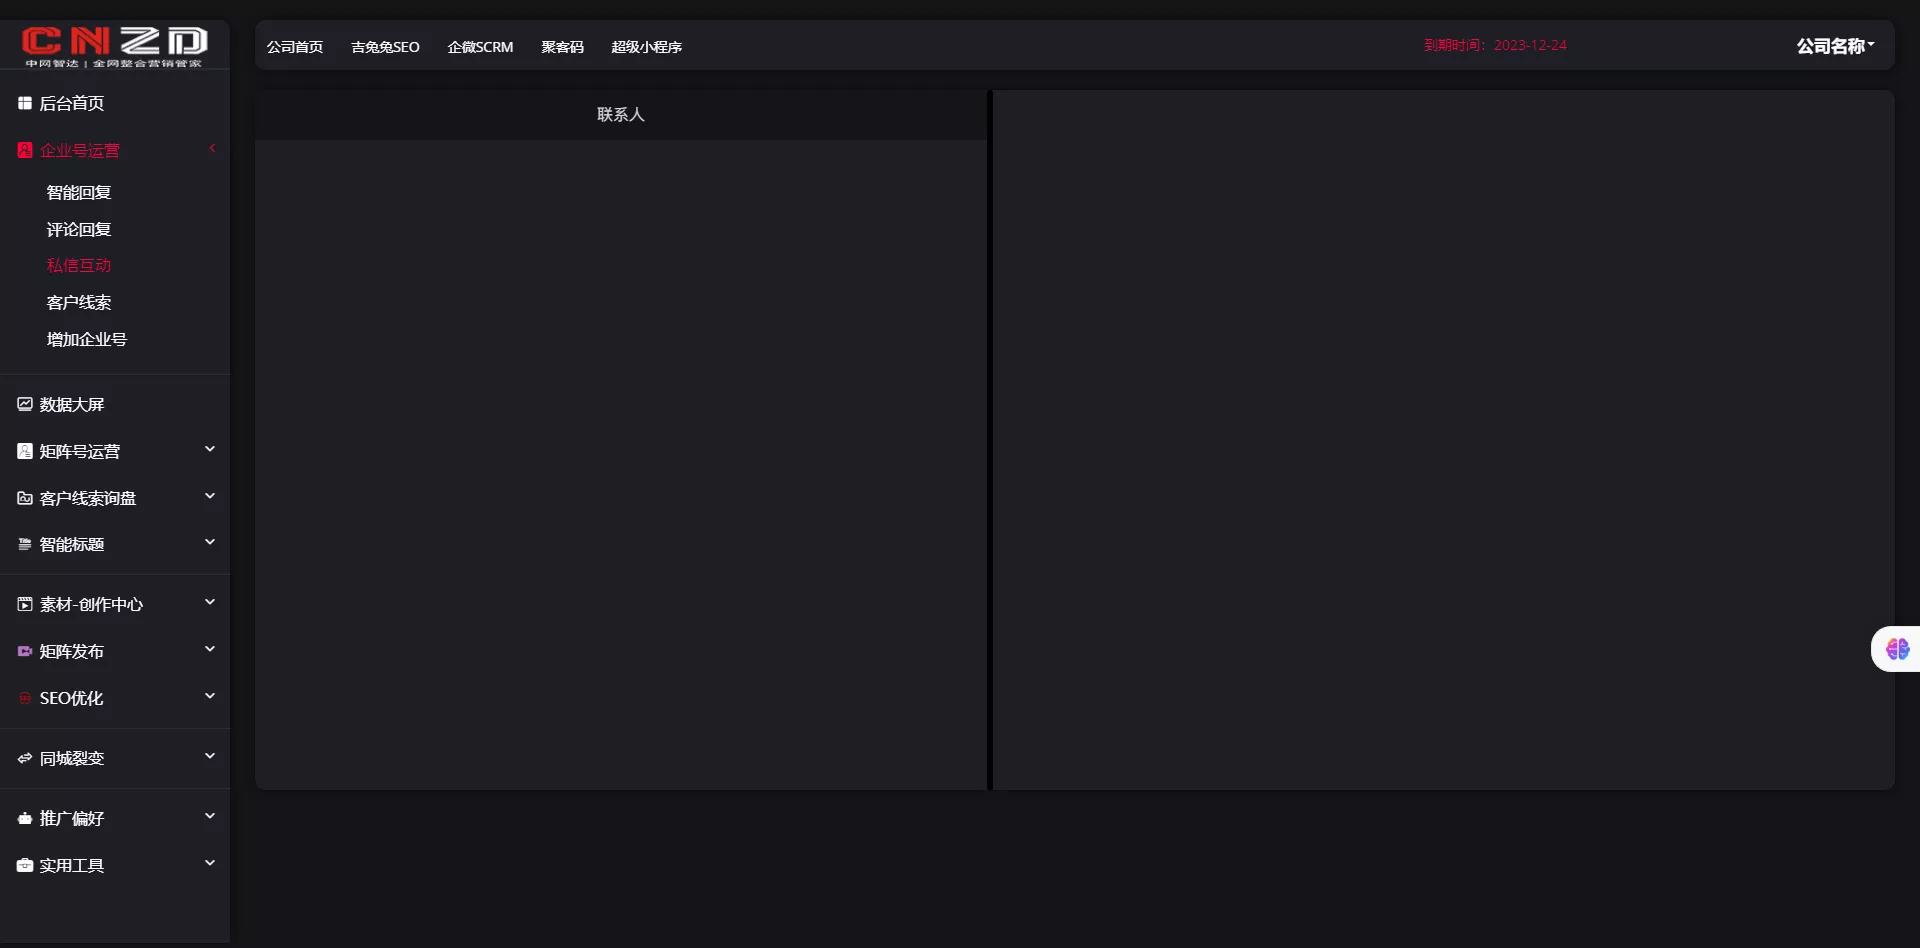Click the 联系人 panel header

tap(620, 115)
